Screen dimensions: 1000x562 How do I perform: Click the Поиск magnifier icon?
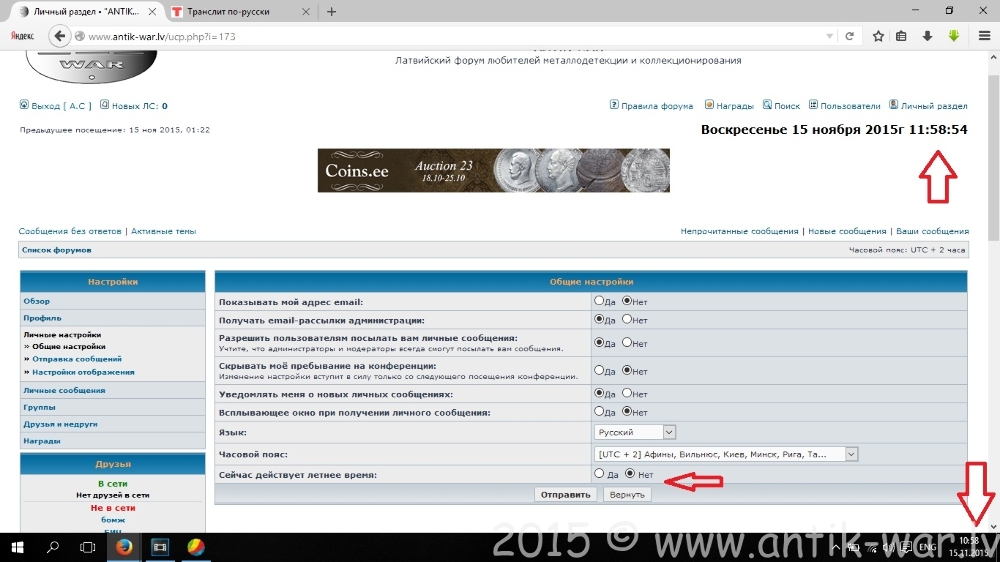click(767, 105)
